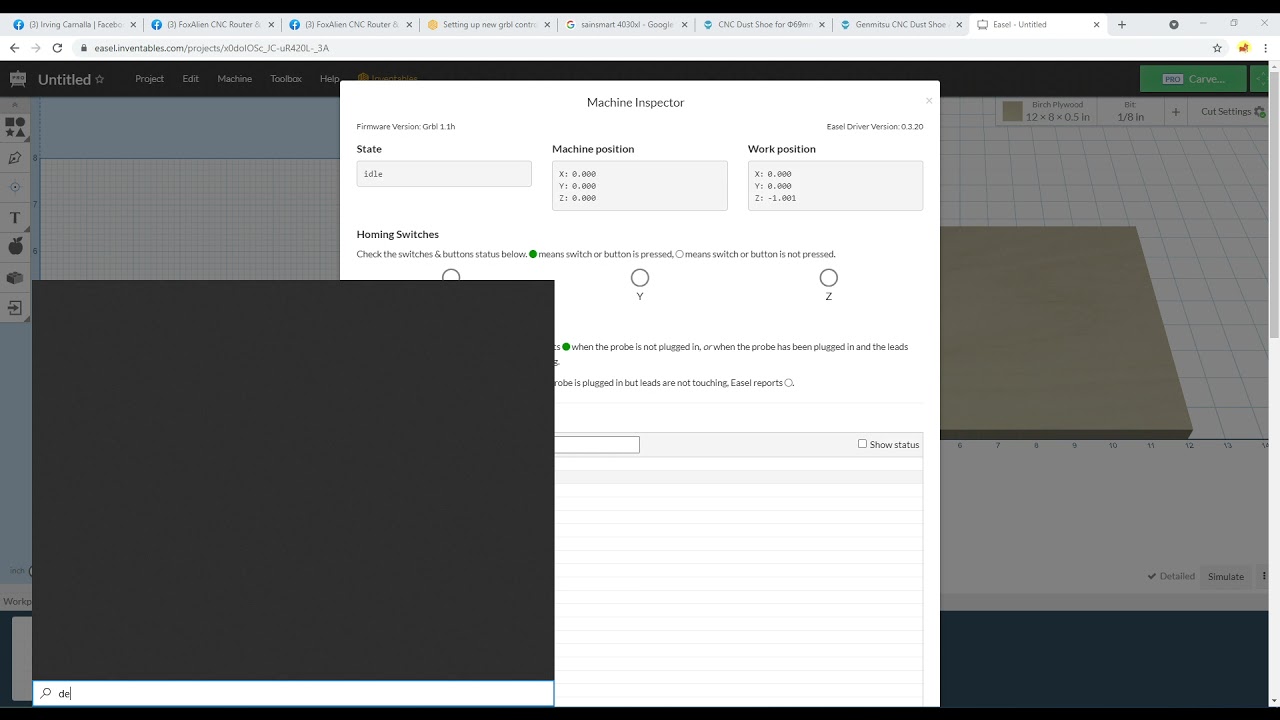The width and height of the screenshot is (1280, 720).
Task: Click the Birch Plywood material swatch
Action: pyautogui.click(x=1013, y=111)
